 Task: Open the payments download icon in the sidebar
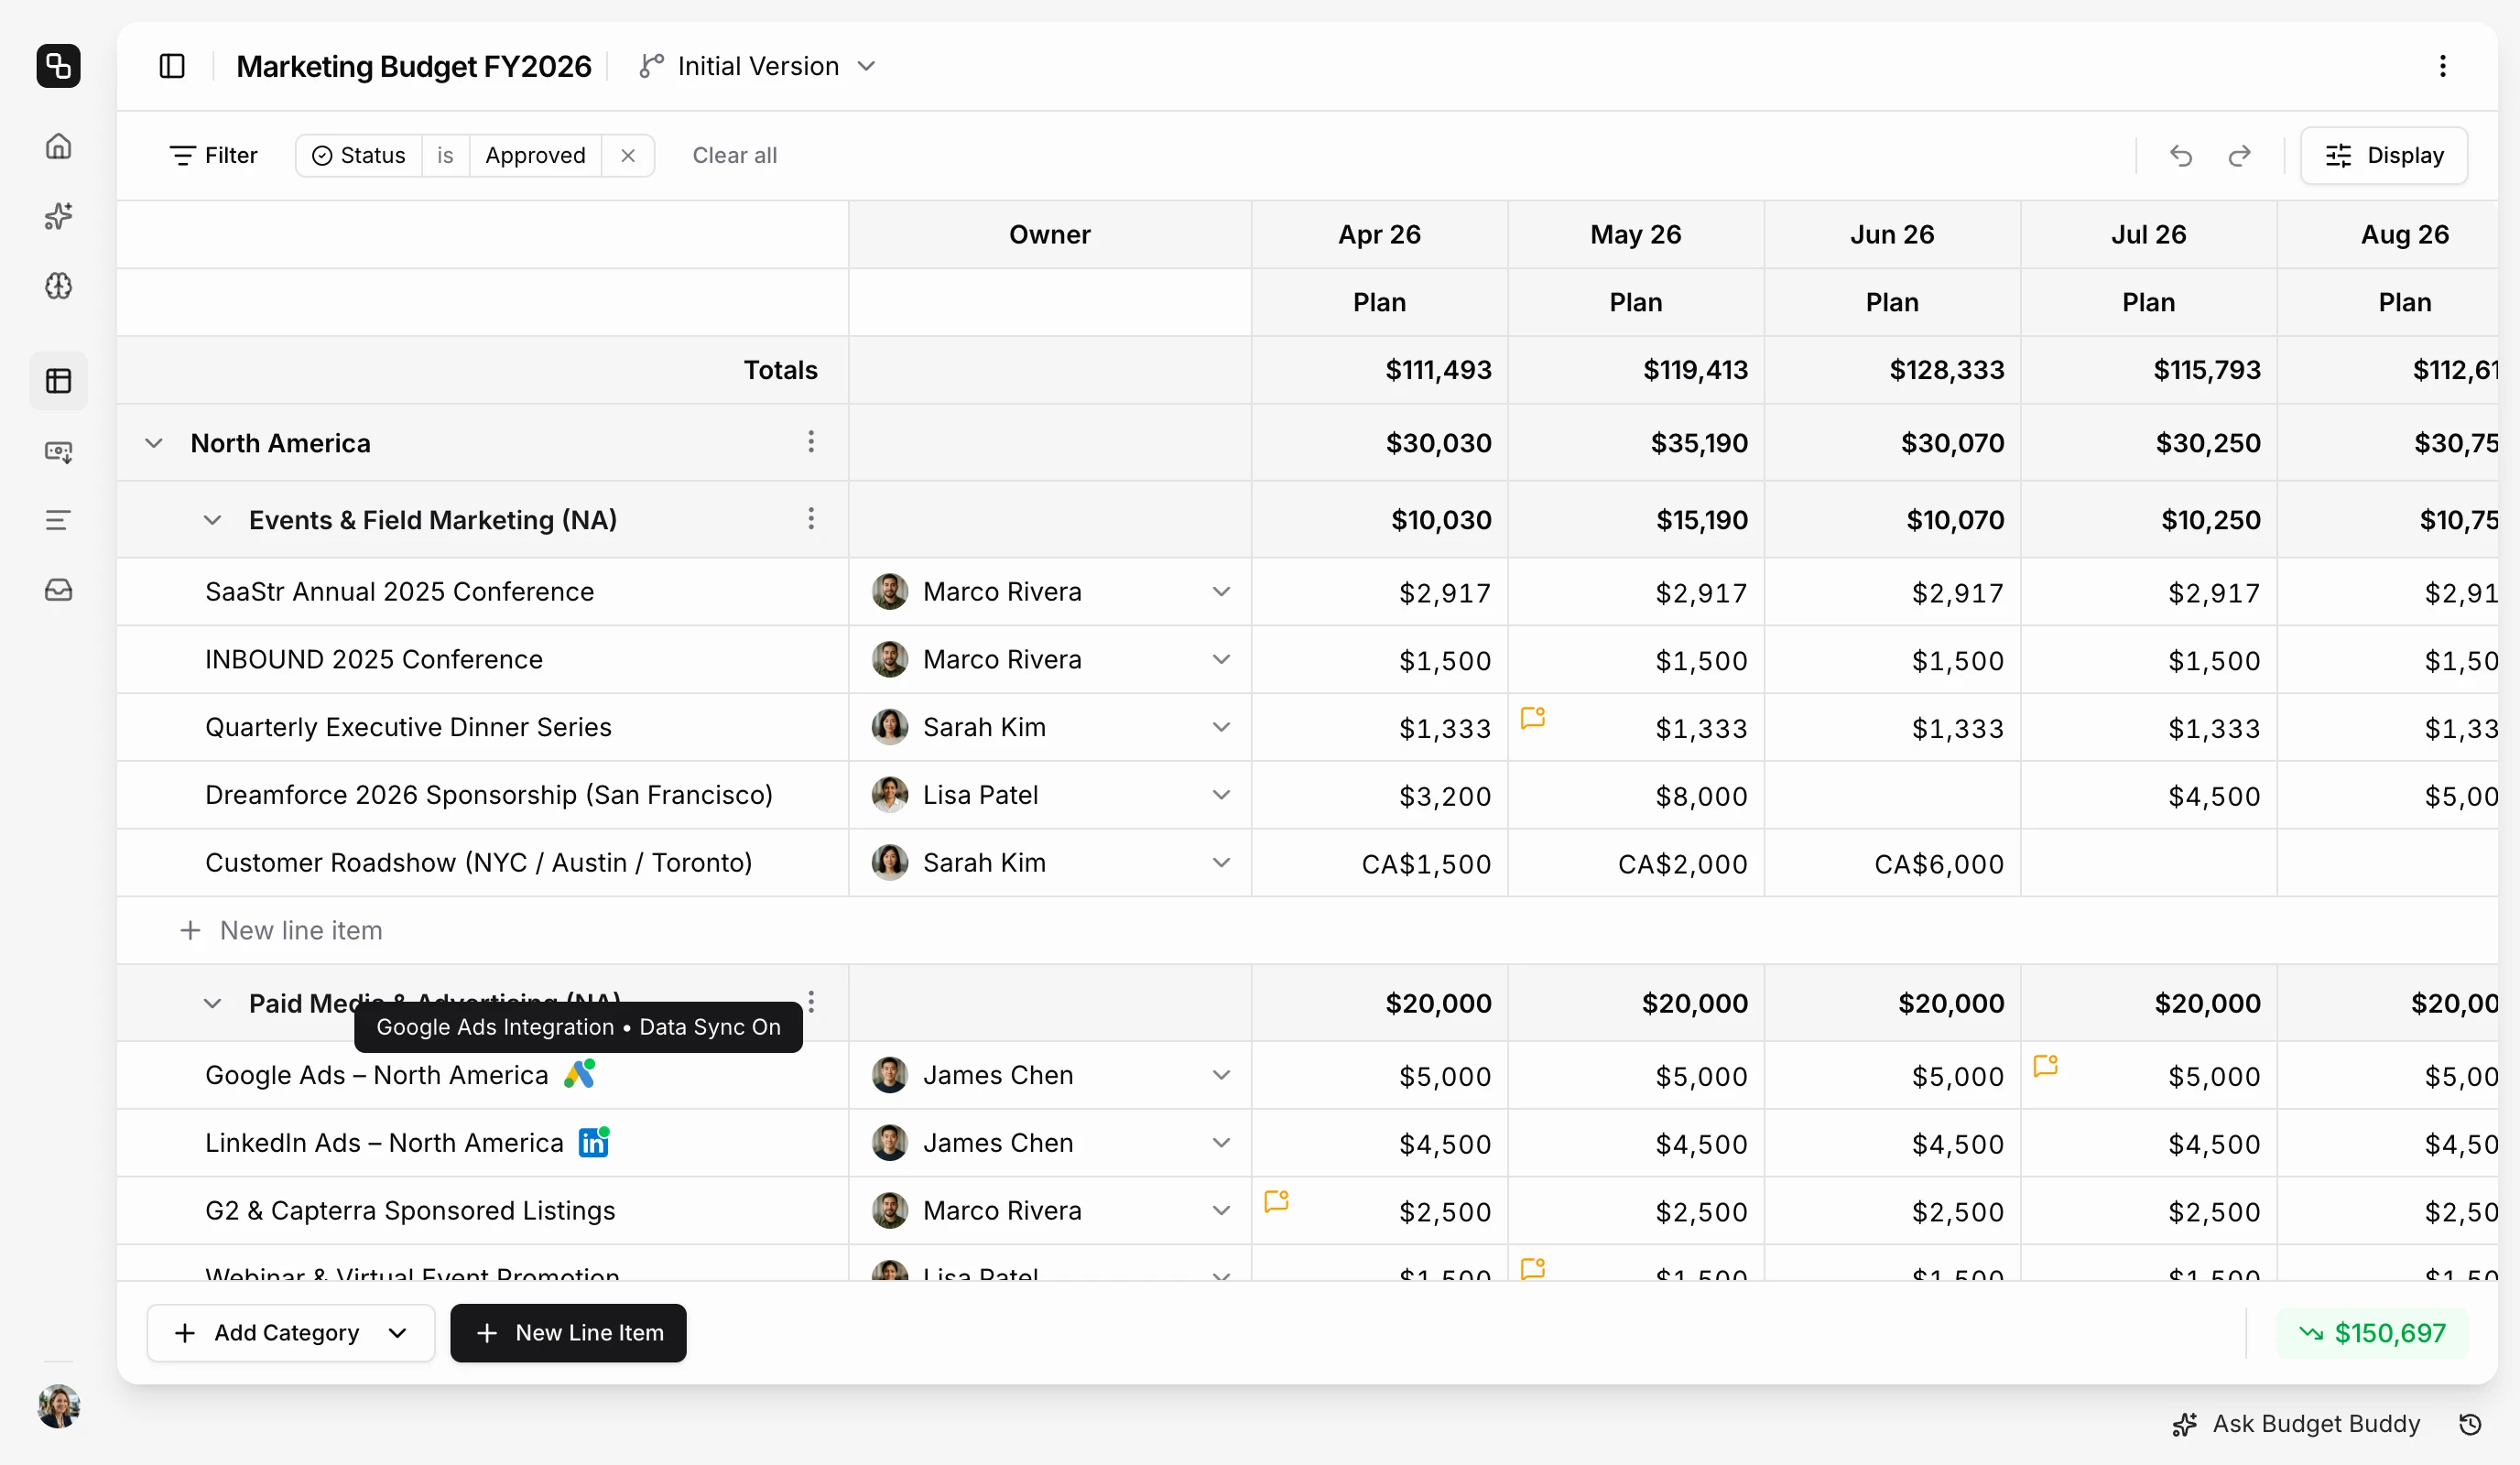pos(58,452)
